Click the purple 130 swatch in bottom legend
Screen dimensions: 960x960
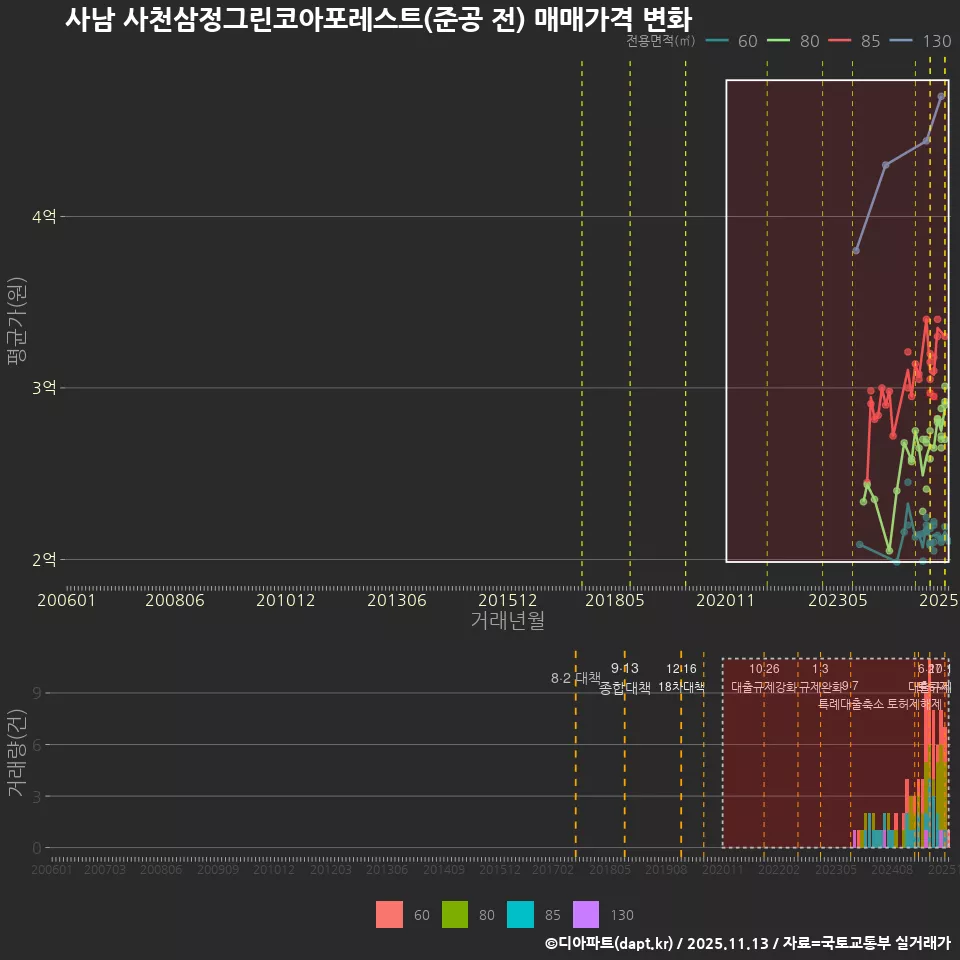586,914
